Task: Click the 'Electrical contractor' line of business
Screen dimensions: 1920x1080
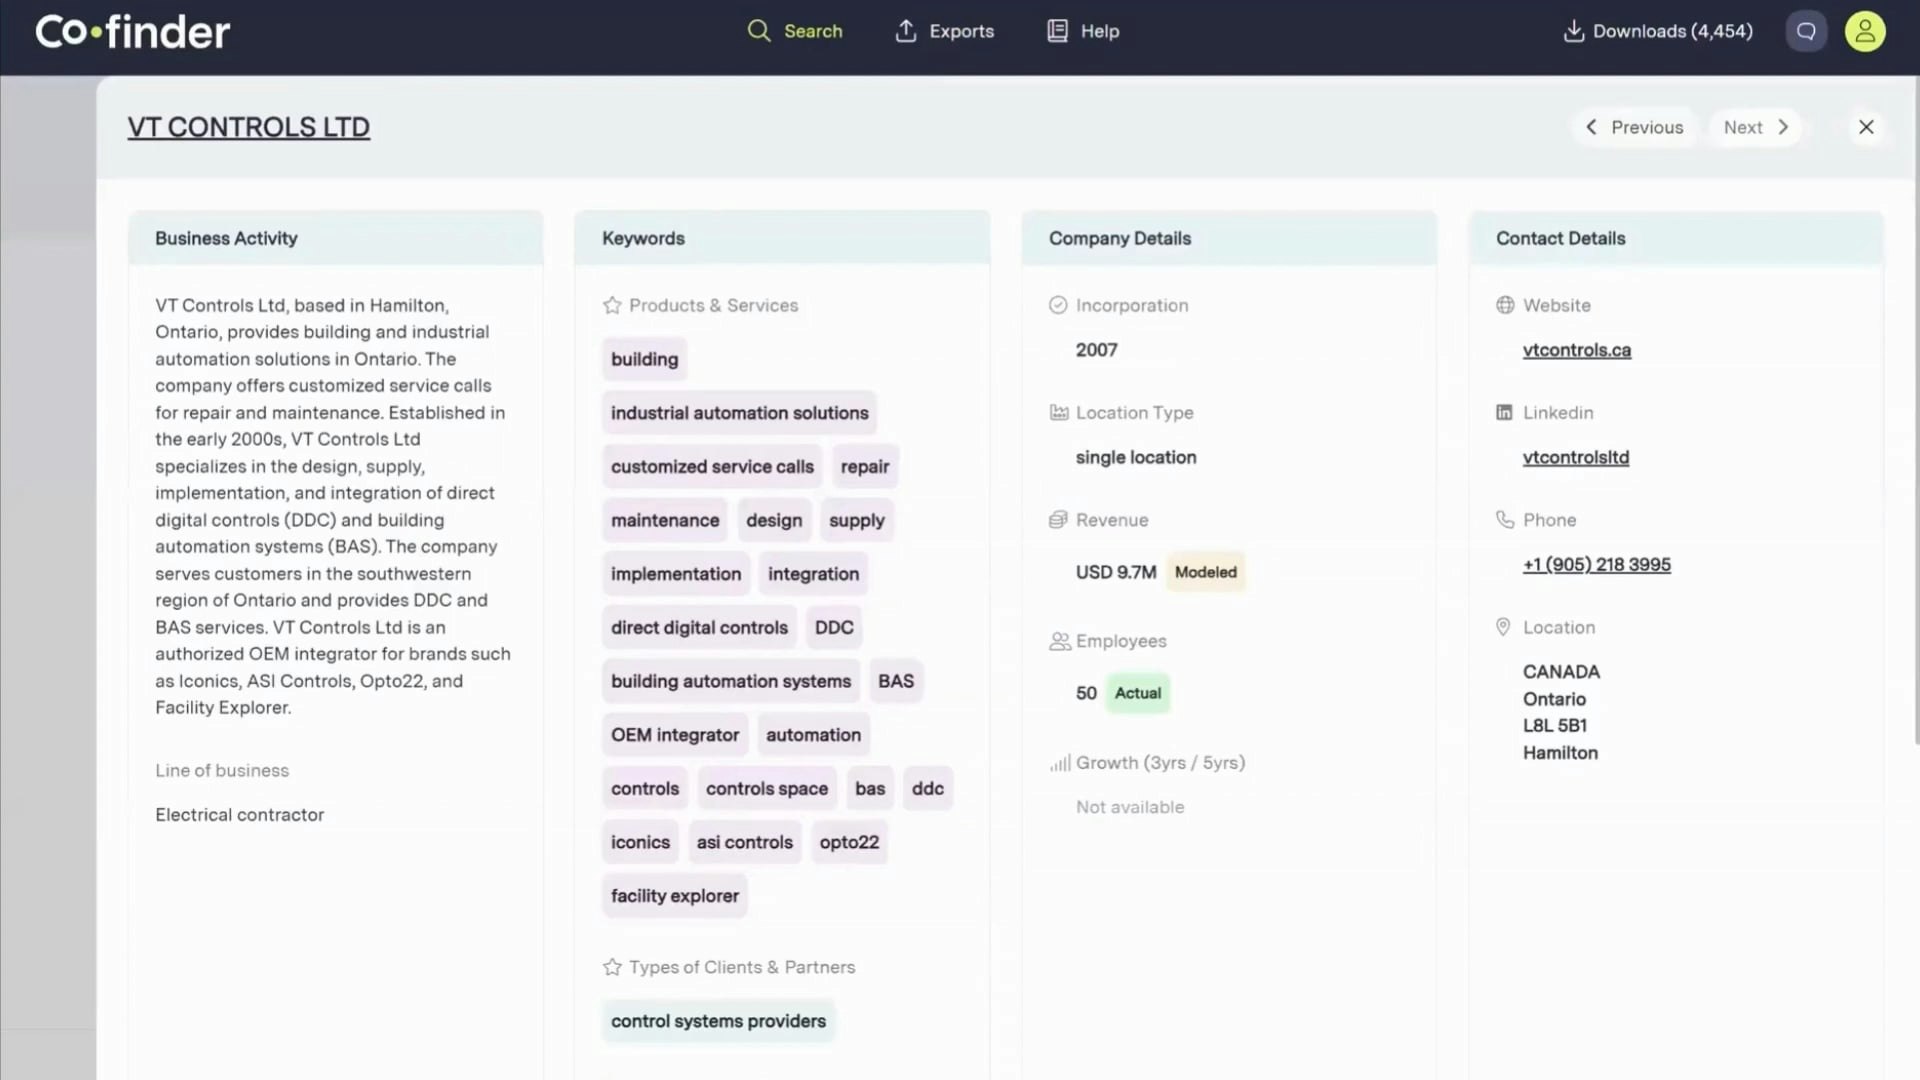Action: click(x=239, y=815)
